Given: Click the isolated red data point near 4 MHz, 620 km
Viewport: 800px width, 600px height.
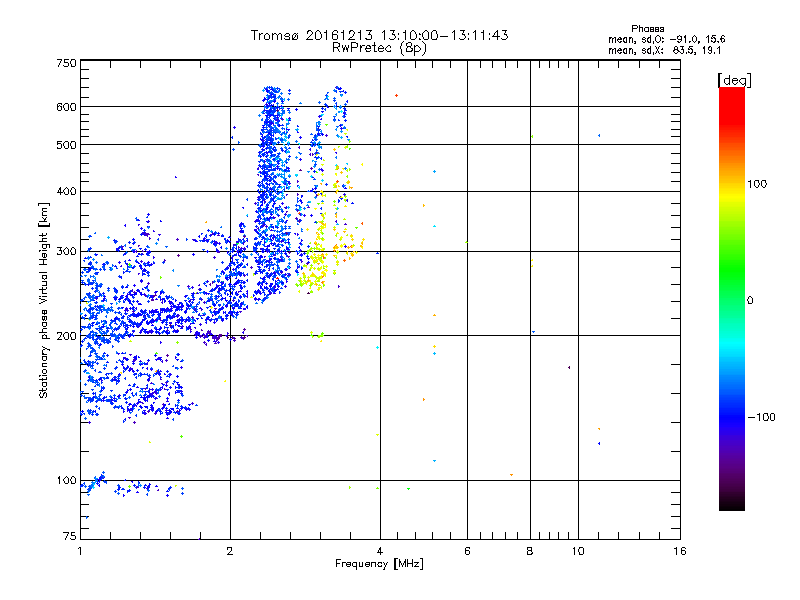Looking at the screenshot, I should pyautogui.click(x=396, y=95).
